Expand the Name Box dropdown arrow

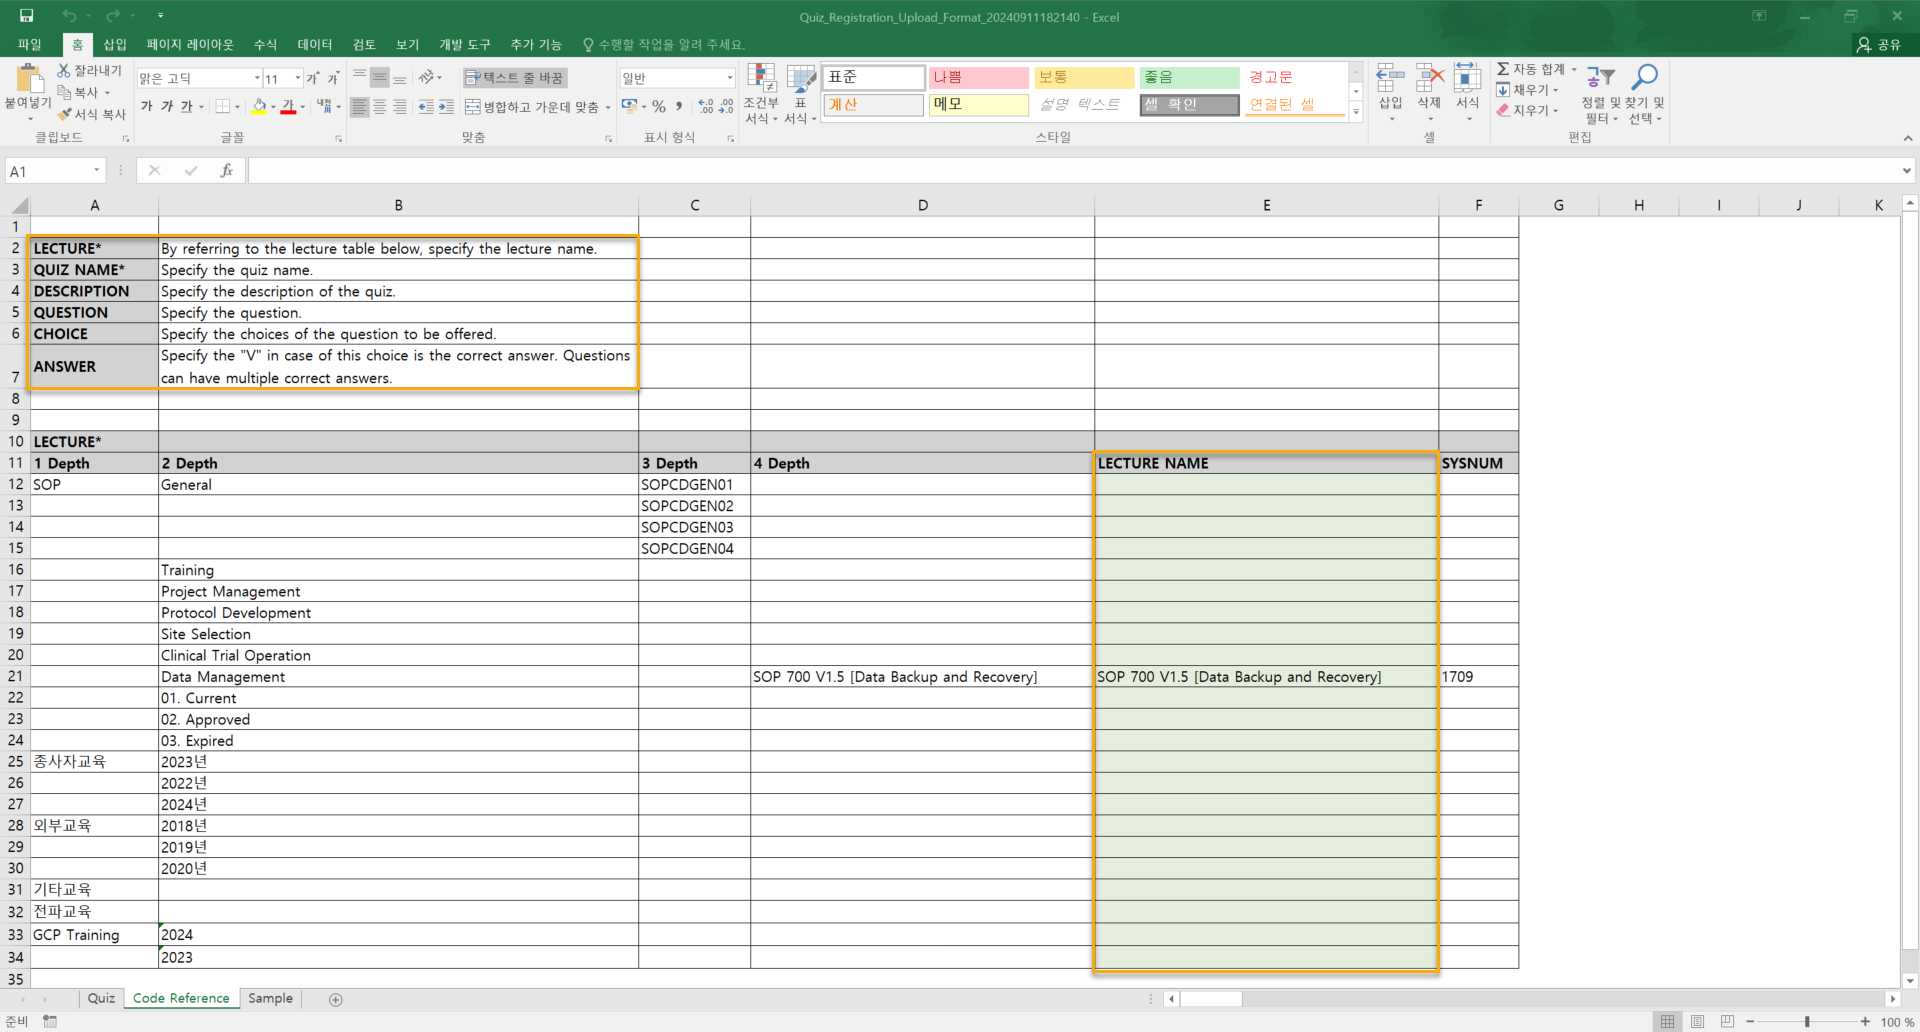point(97,171)
